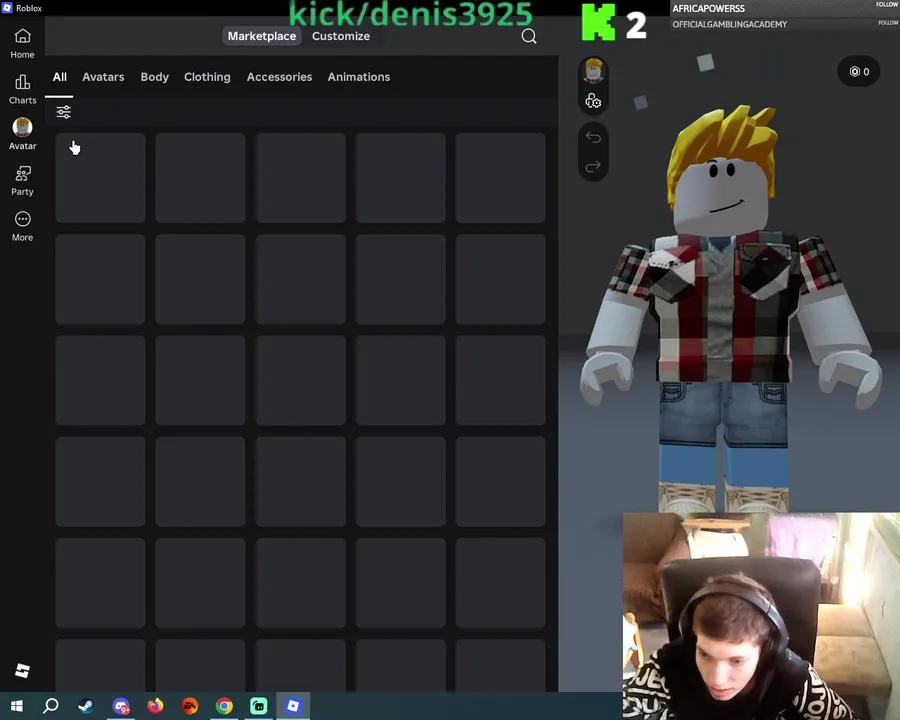
Task: Open the Party sidebar item
Action: 22,180
